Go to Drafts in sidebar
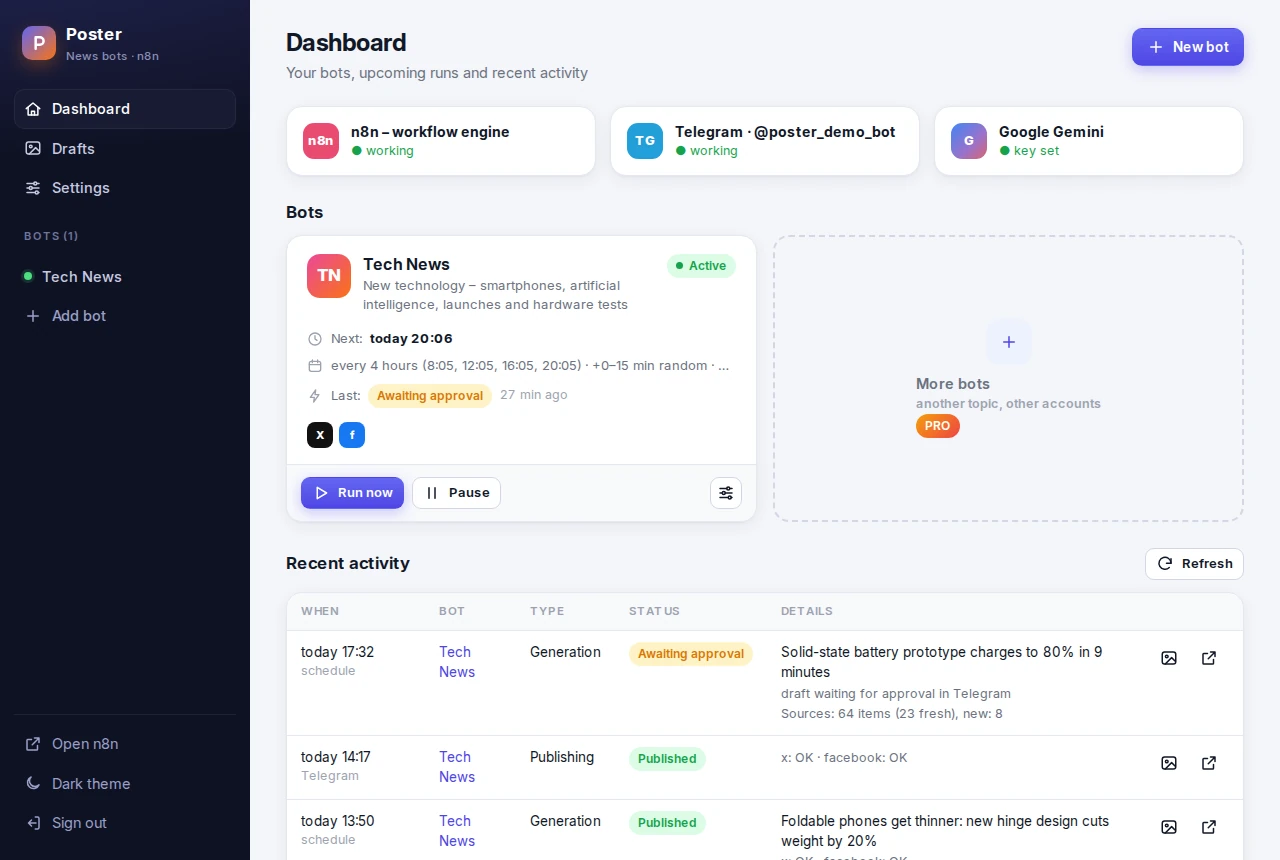Image resolution: width=1280 pixels, height=860 pixels. (125, 148)
